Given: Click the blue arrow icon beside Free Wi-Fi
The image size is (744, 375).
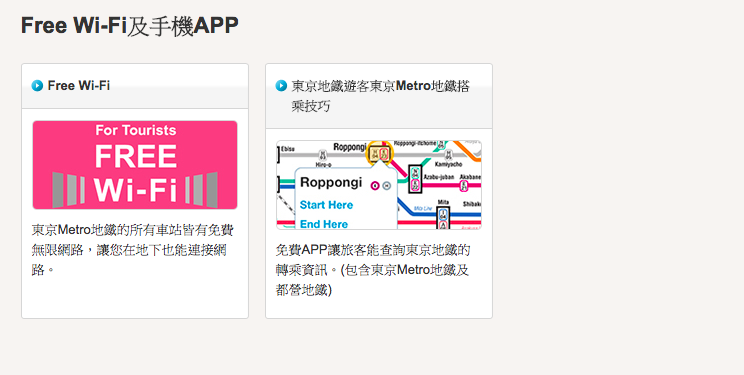Looking at the screenshot, I should tap(37, 86).
